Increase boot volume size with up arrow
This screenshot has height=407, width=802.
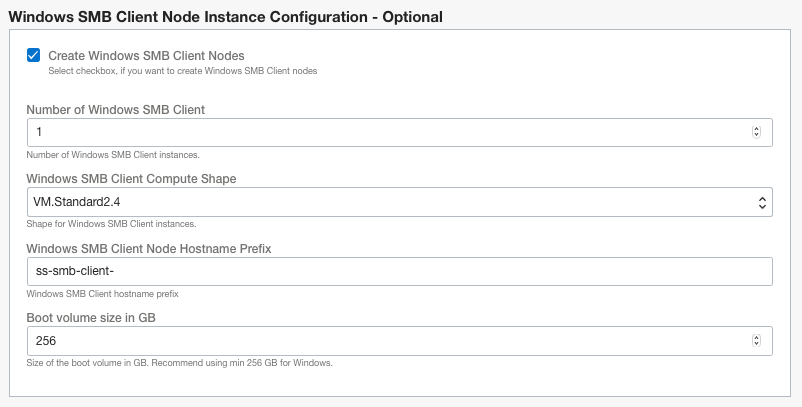click(x=756, y=338)
